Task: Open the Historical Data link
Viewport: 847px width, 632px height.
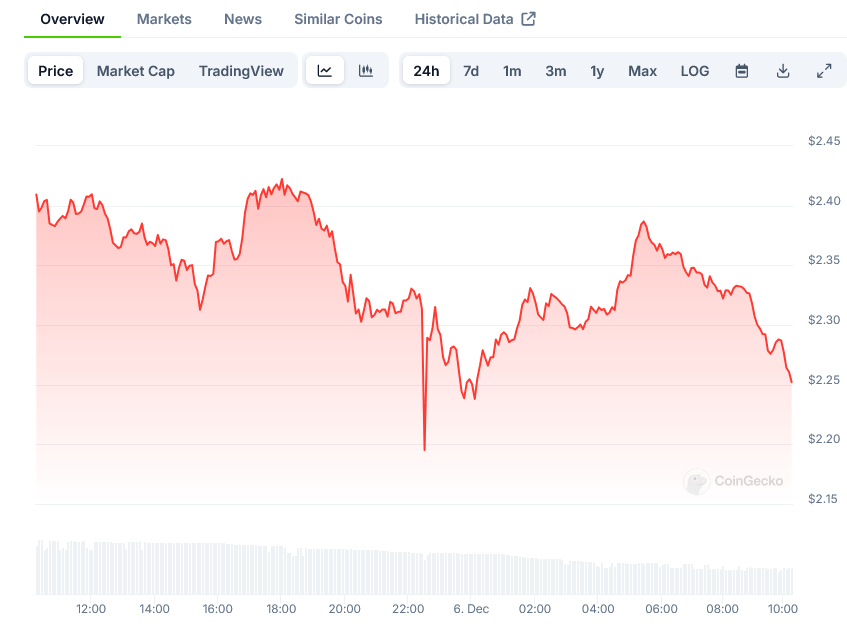Action: [464, 19]
